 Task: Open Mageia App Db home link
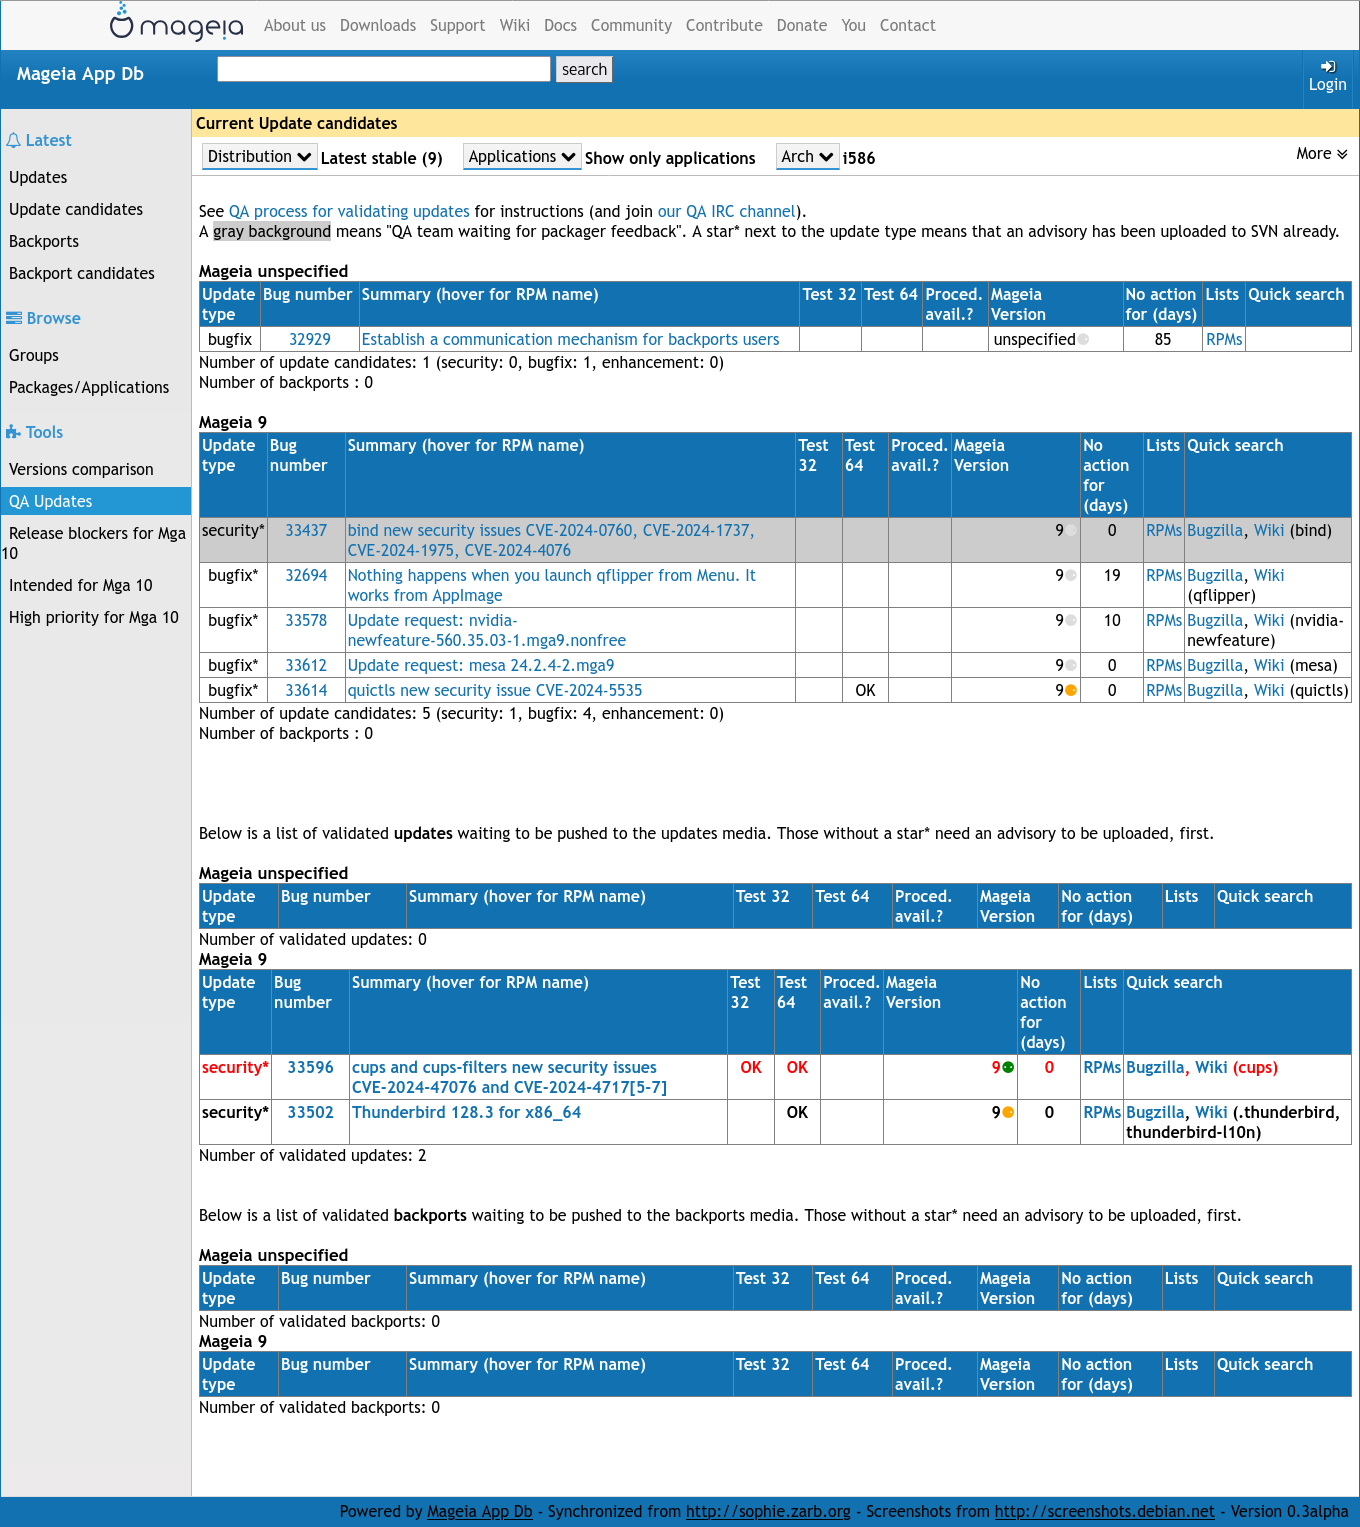point(80,74)
